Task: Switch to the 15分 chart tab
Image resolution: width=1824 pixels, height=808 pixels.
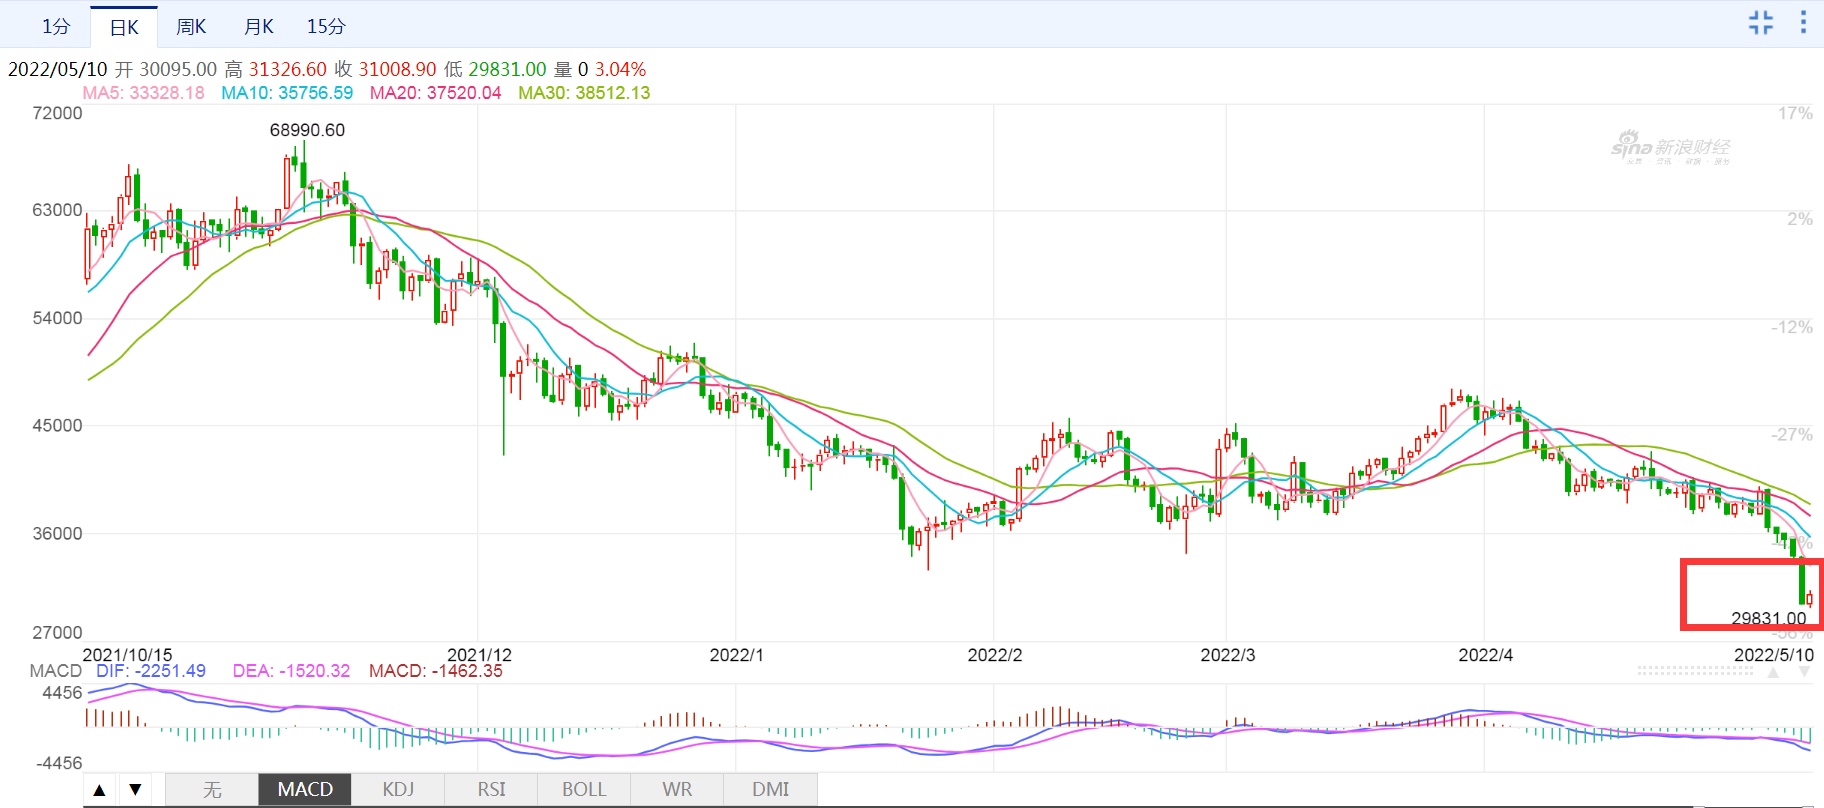Action: 326,27
